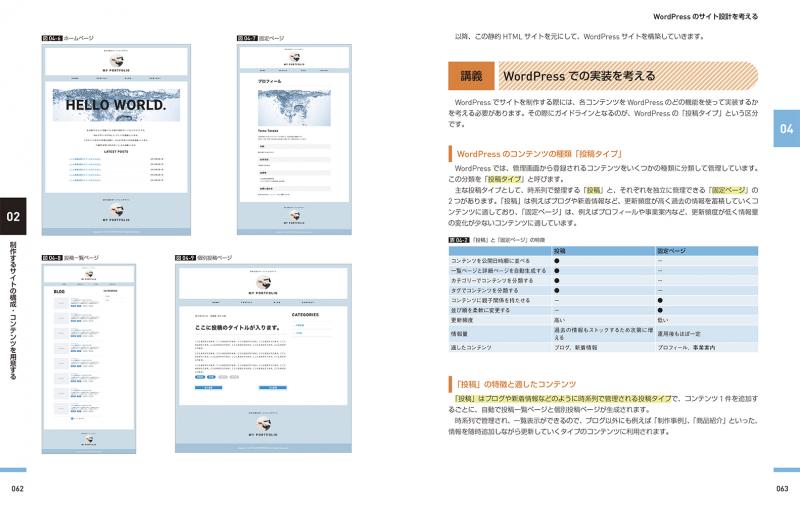Click running header WordPress のサイト設計を考える
Viewport: 800px width, 505px height.
(x=706, y=16)
